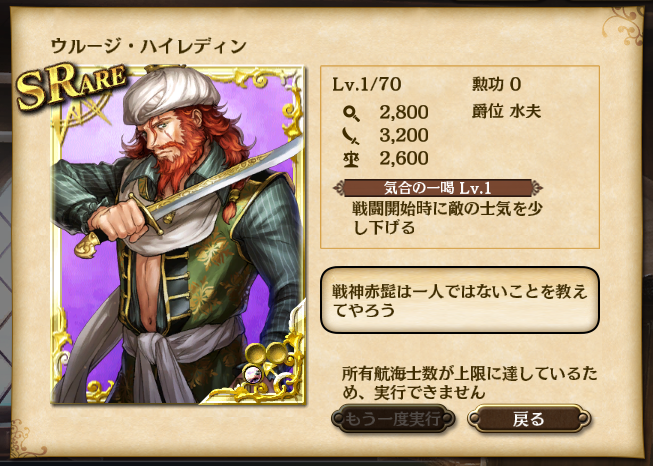Click the ウルージ・ハイレディン character name title
This screenshot has width=653, height=466.
[x=149, y=46]
